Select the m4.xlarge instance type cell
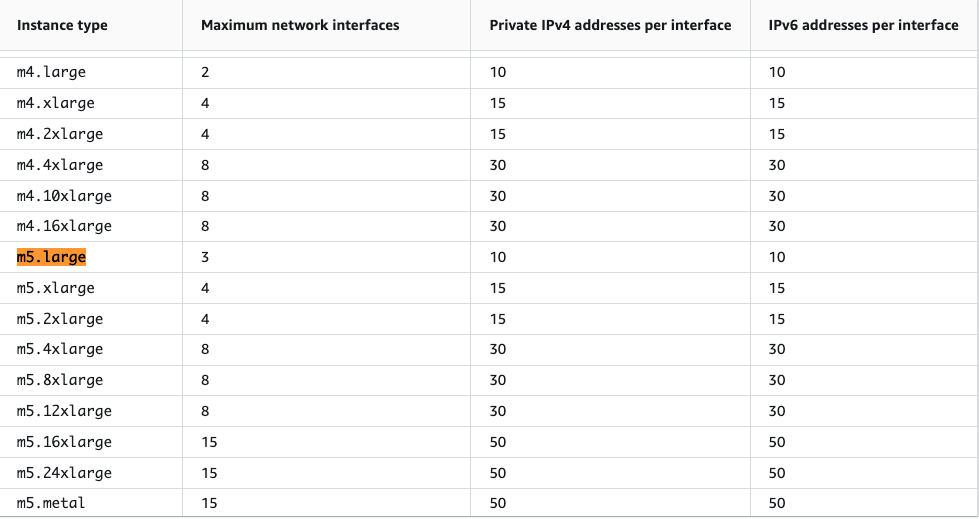Image resolution: width=979 pixels, height=519 pixels. point(56,104)
